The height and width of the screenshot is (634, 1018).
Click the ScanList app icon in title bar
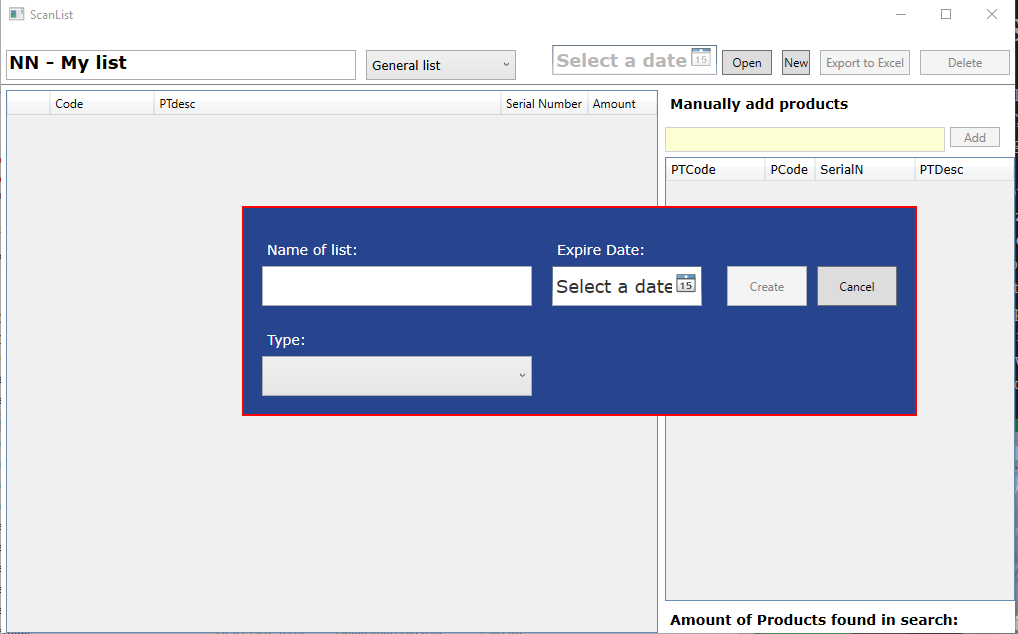pyautogui.click(x=16, y=15)
